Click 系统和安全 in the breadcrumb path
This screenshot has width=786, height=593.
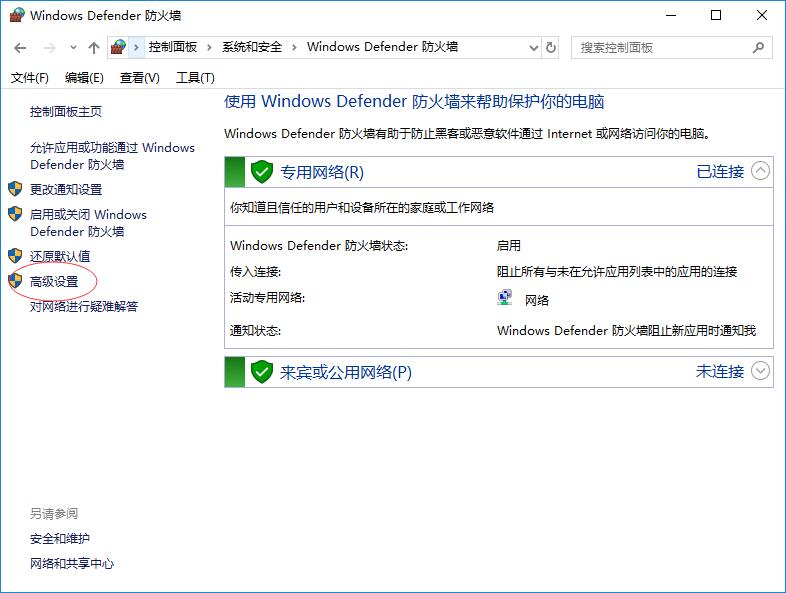click(x=252, y=47)
